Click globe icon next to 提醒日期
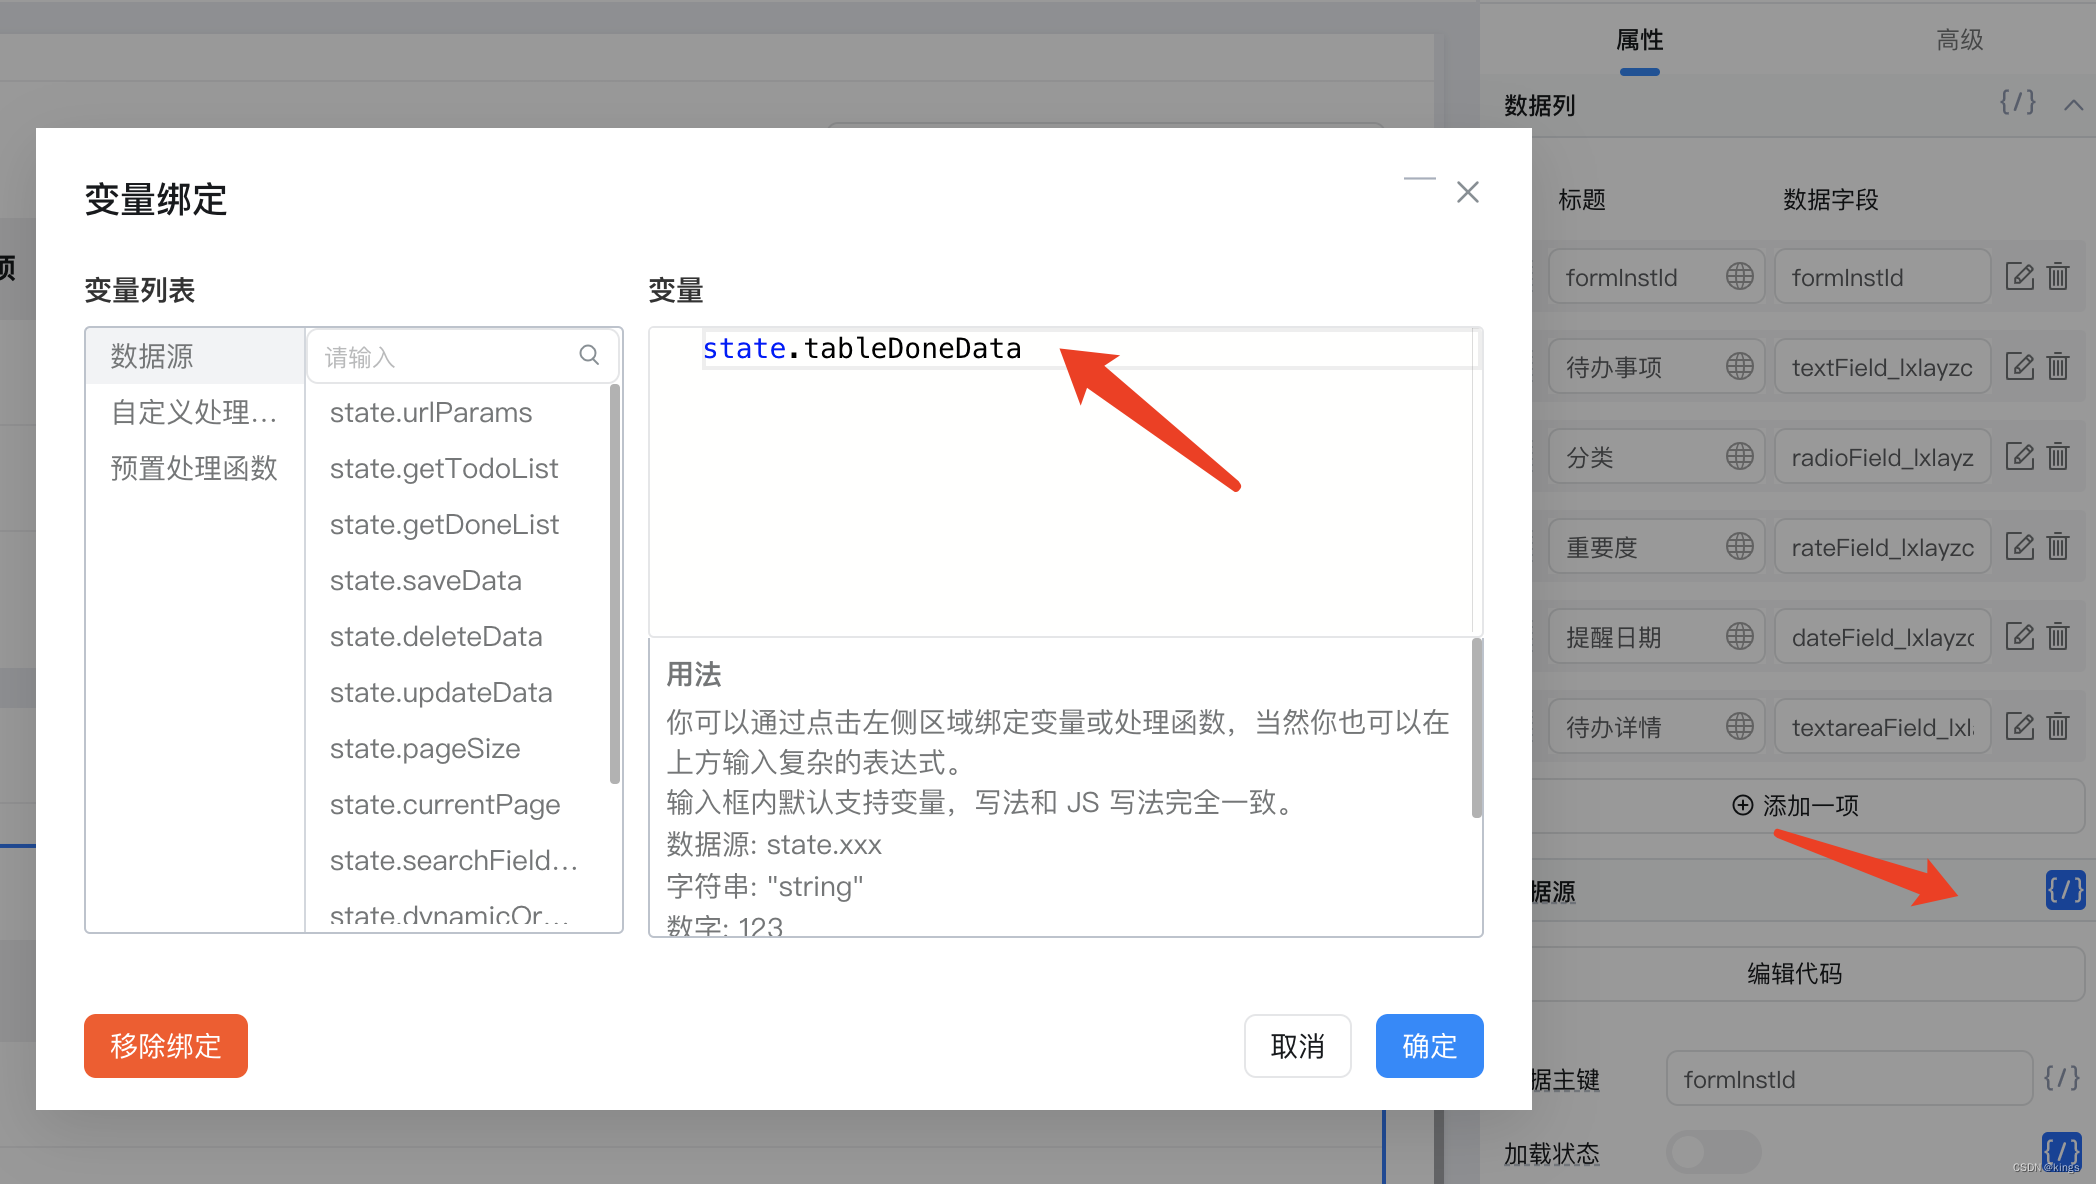 pyautogui.click(x=1739, y=637)
